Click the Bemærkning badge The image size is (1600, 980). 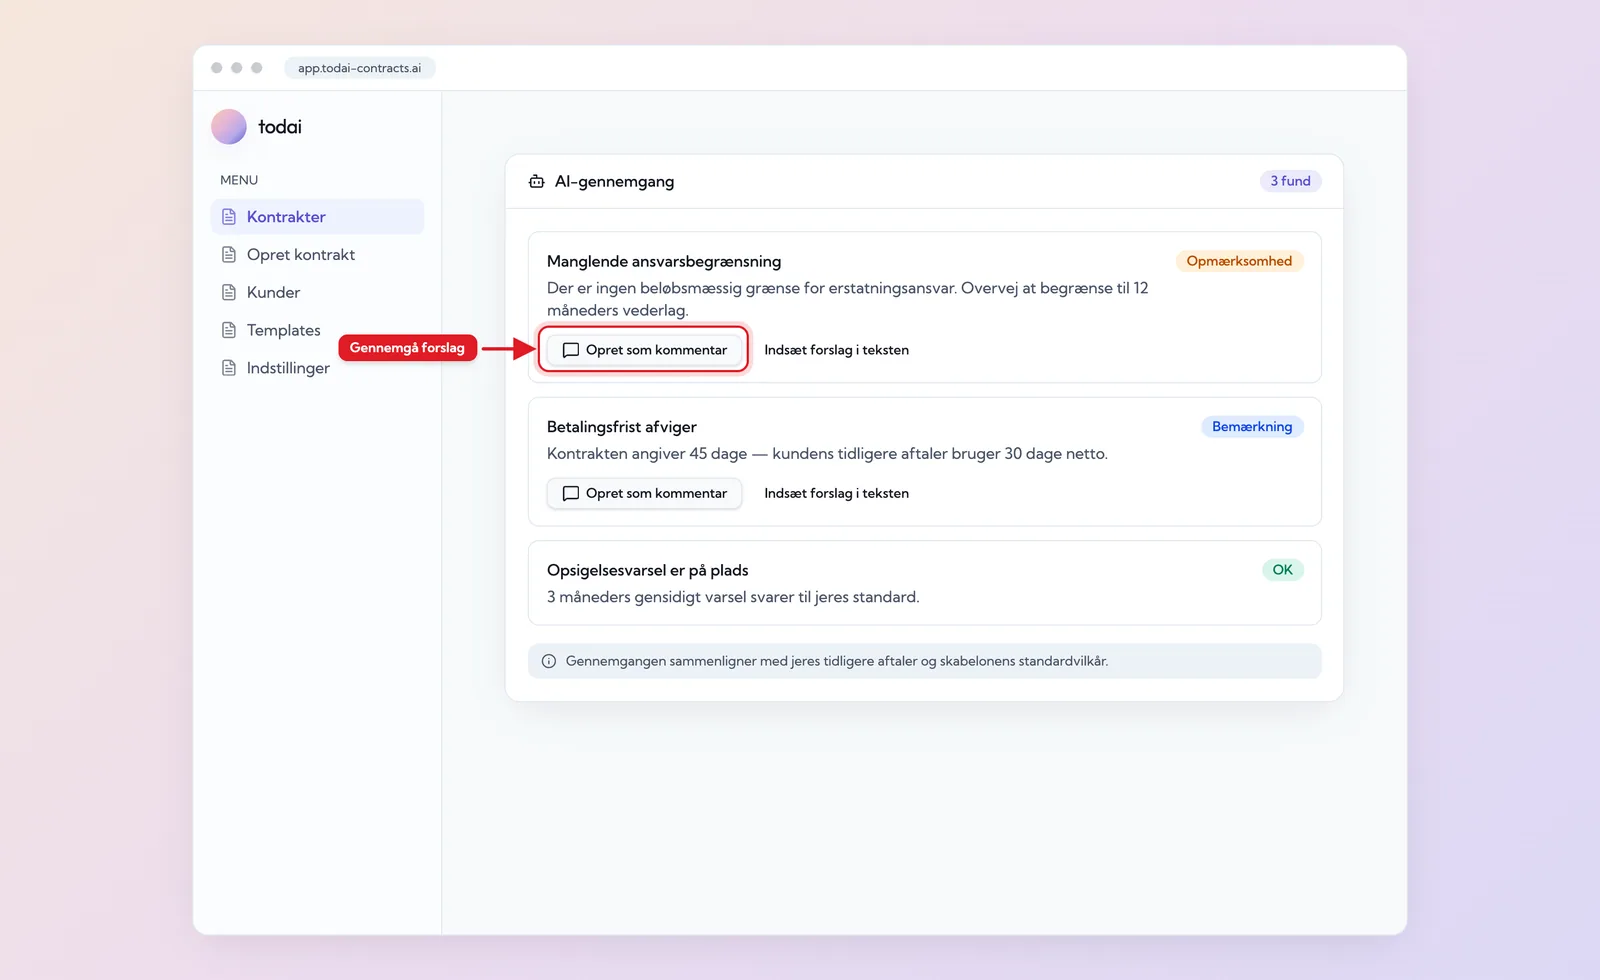click(x=1252, y=427)
